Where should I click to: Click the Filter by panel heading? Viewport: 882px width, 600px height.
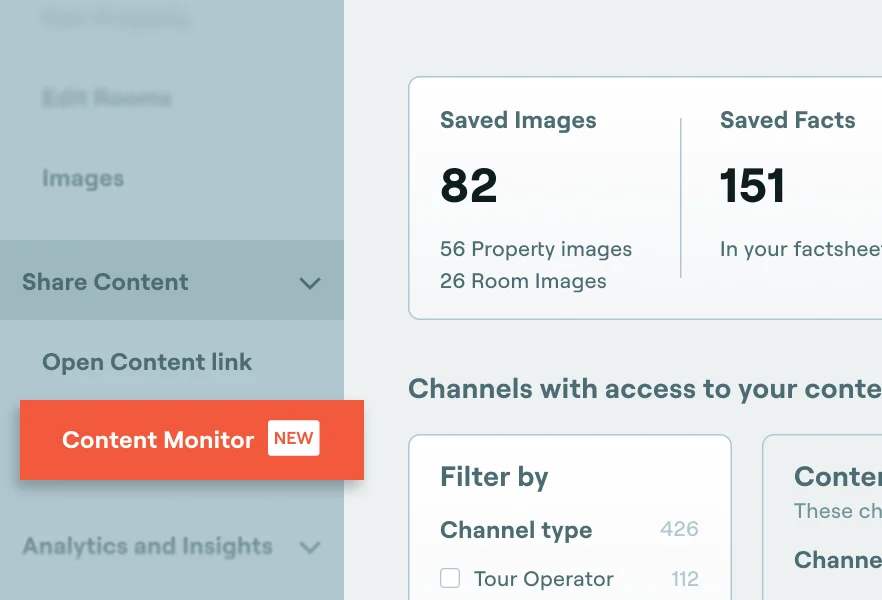click(x=494, y=478)
